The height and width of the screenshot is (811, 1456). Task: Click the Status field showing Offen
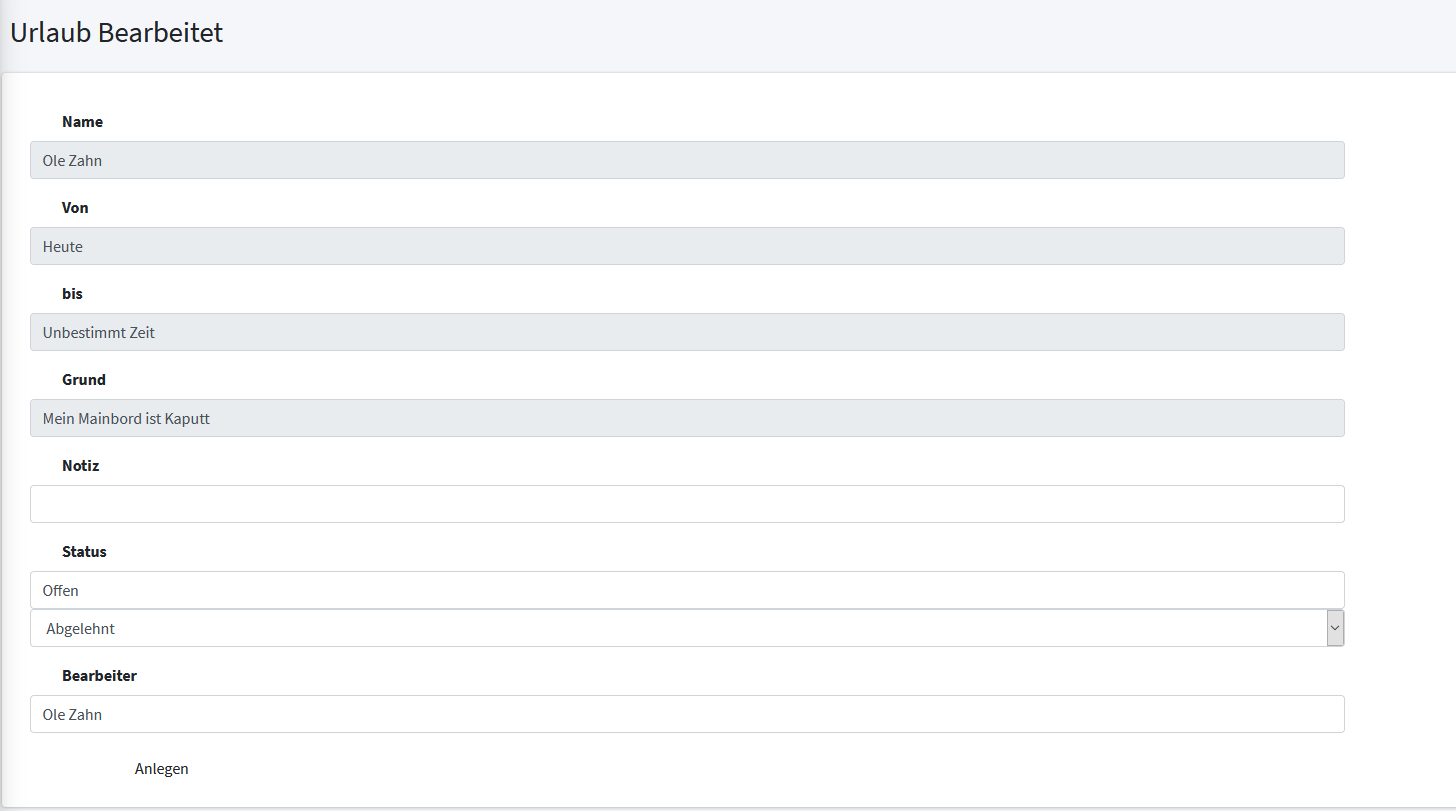click(x=687, y=590)
